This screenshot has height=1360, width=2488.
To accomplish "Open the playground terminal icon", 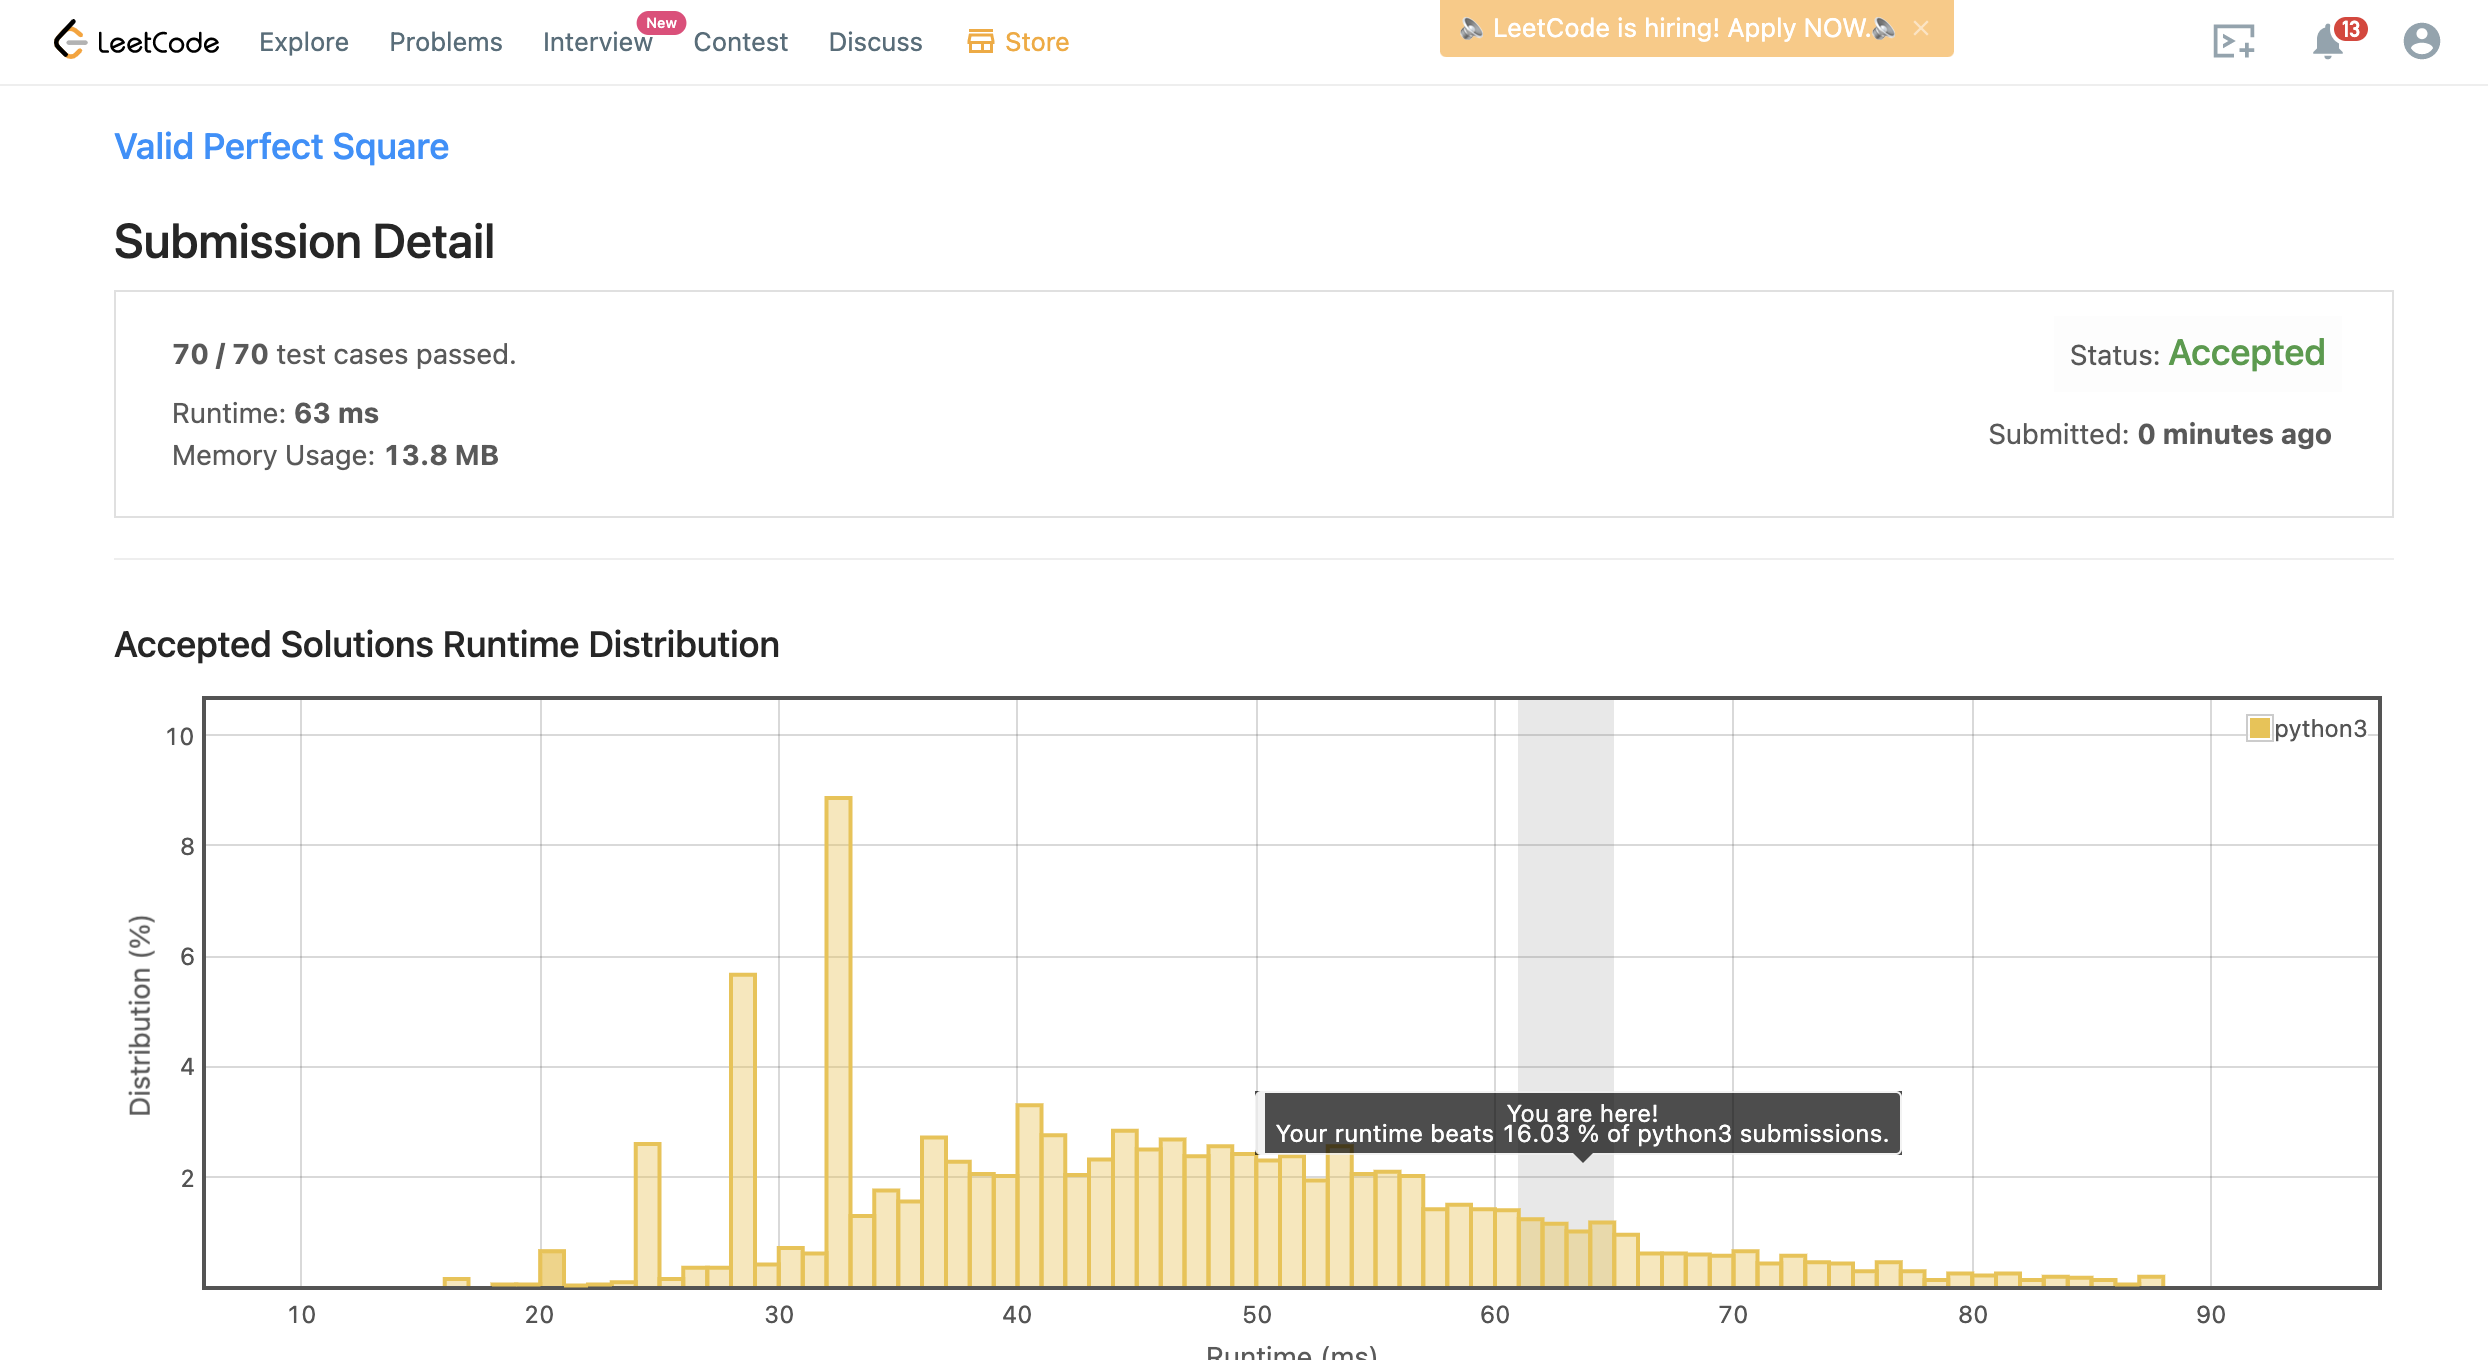I will click(2233, 41).
